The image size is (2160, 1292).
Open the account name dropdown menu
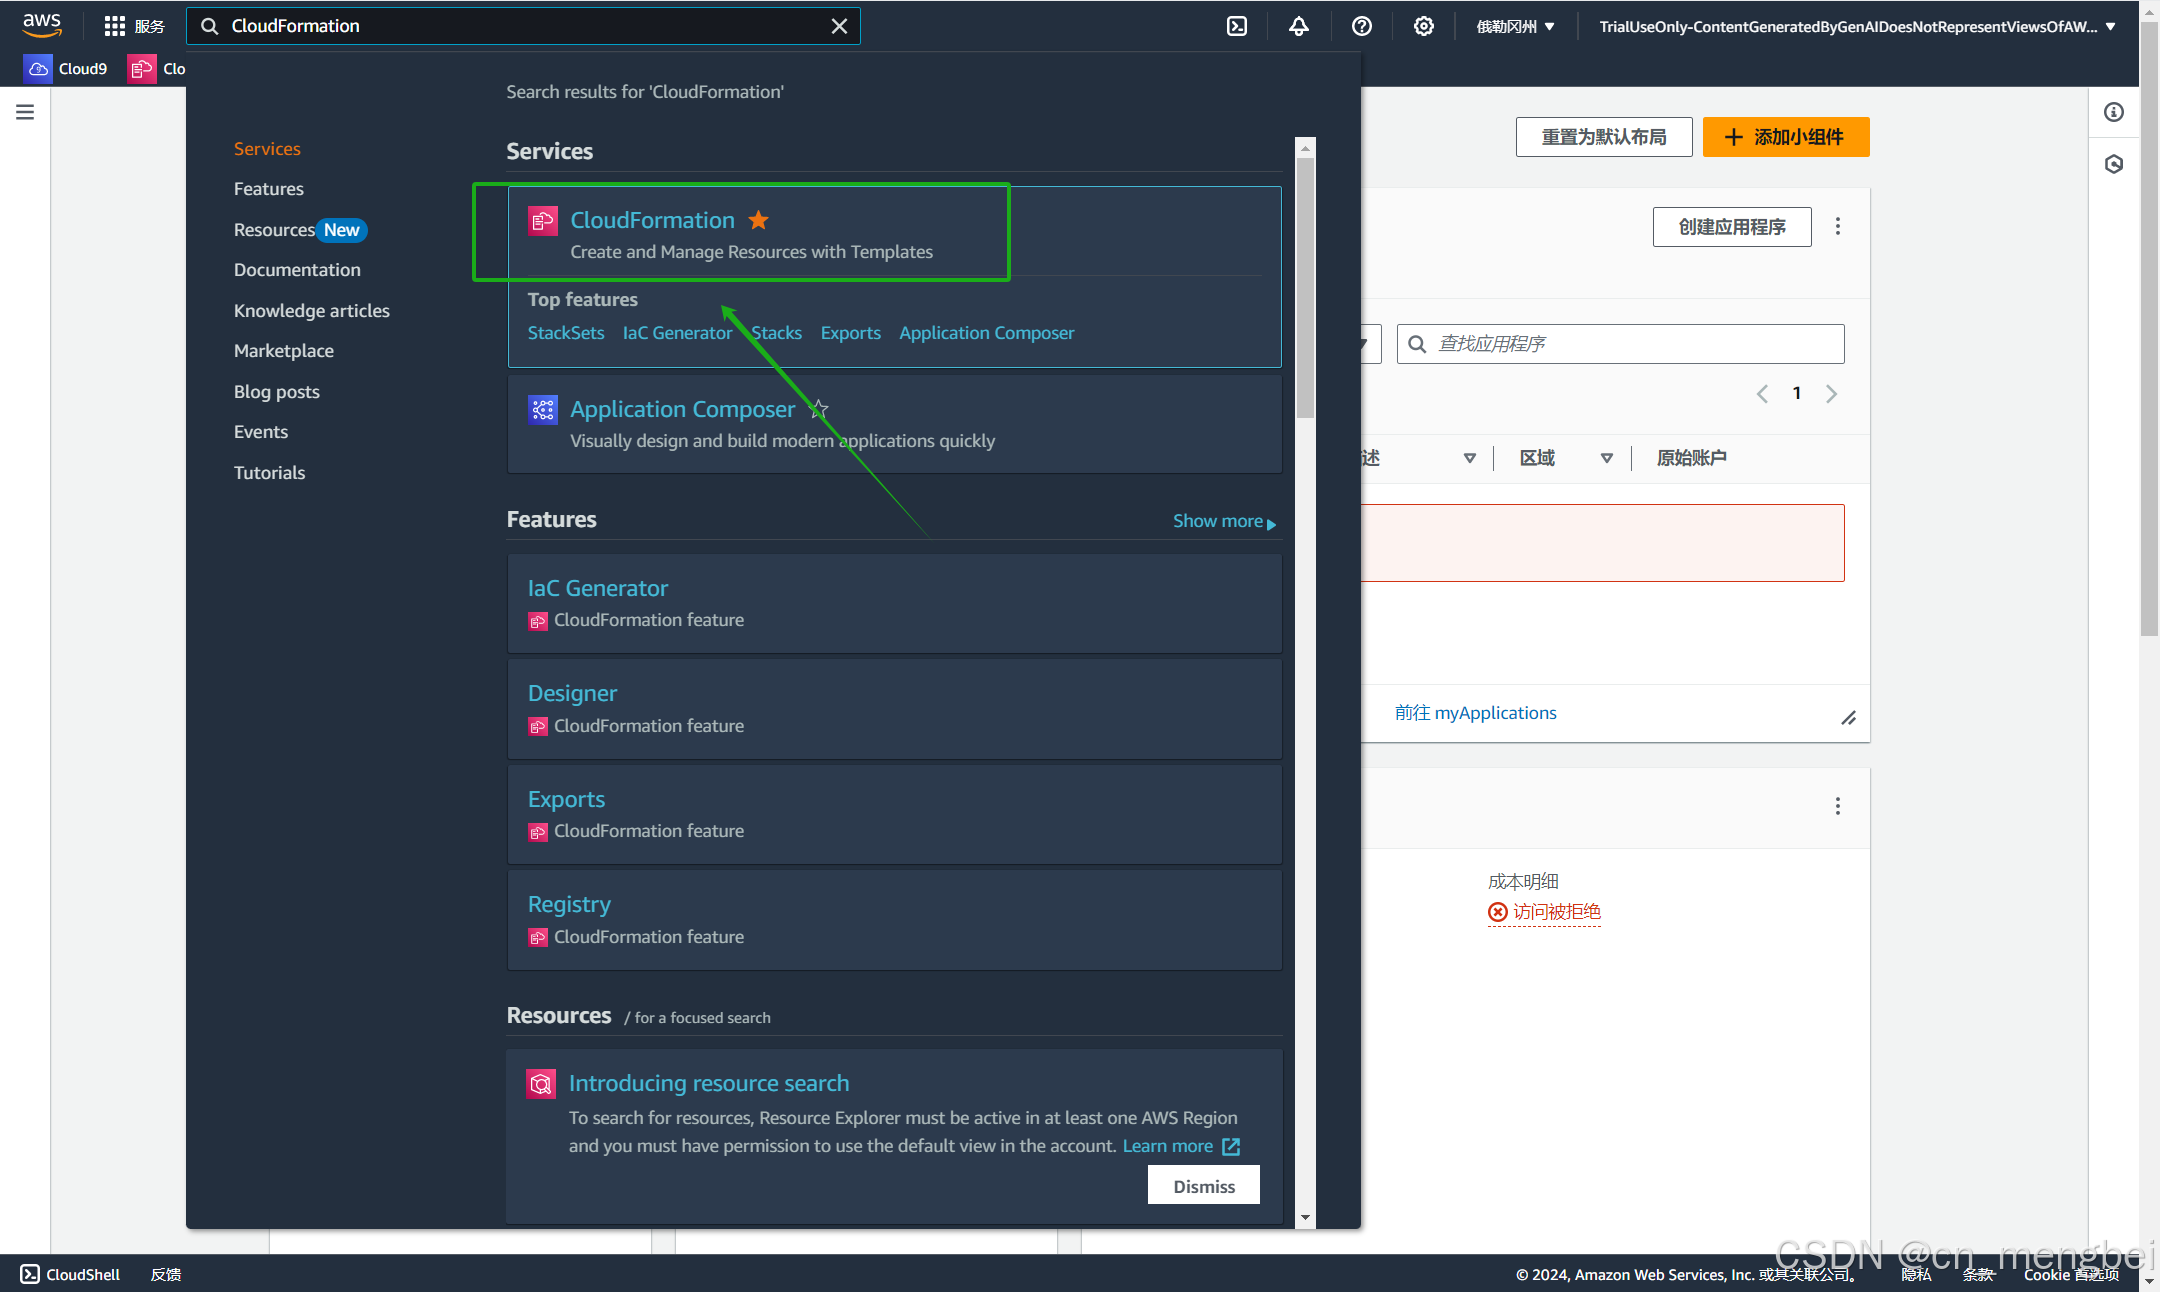tap(1857, 27)
